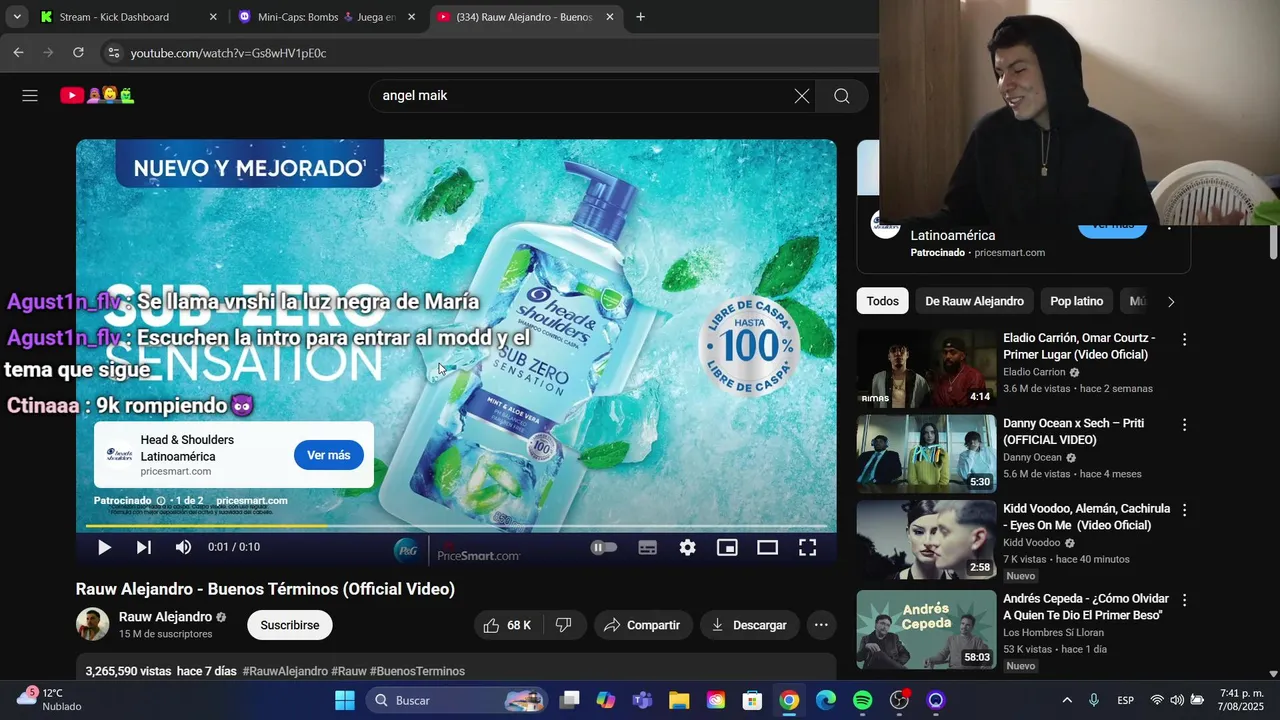Image resolution: width=1280 pixels, height=720 pixels.
Task: Toggle subtitles in the player
Action: [x=648, y=547]
